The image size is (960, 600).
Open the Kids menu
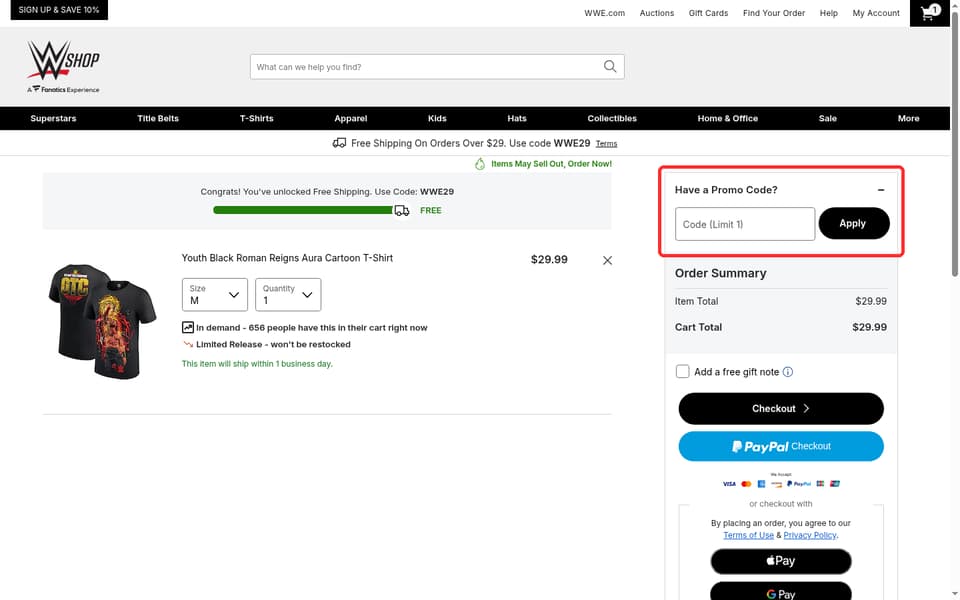437,118
